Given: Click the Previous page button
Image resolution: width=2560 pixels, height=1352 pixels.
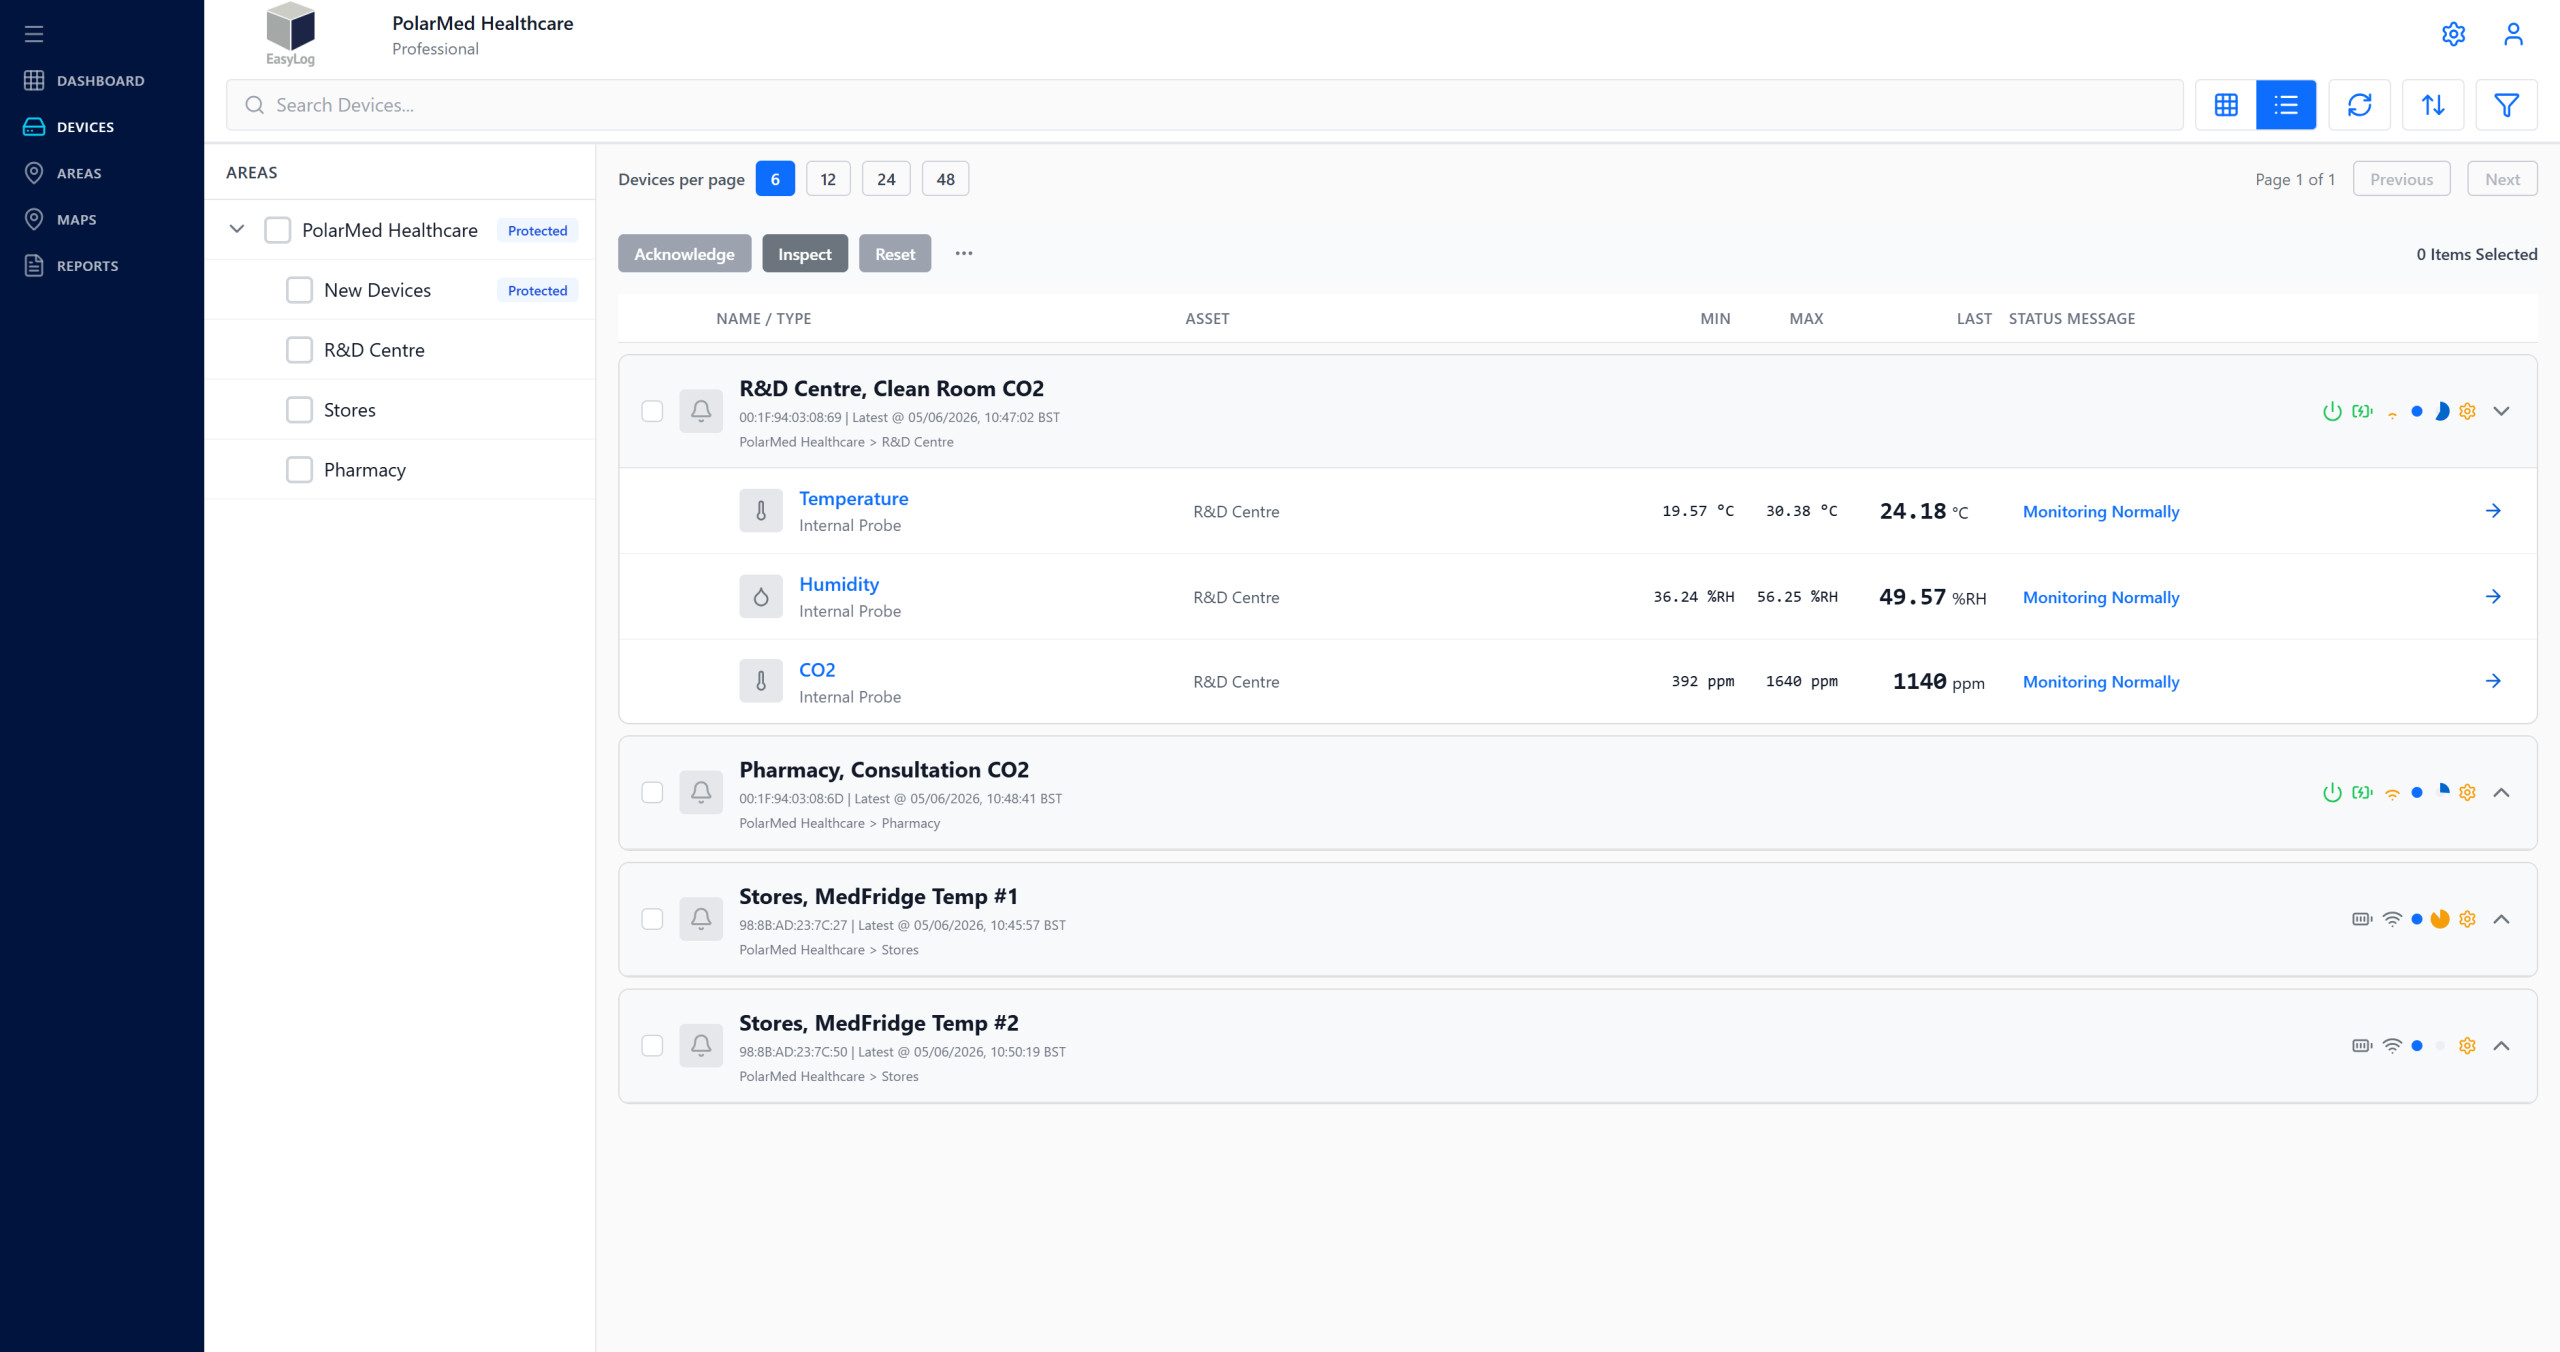Looking at the screenshot, I should click(x=2401, y=179).
